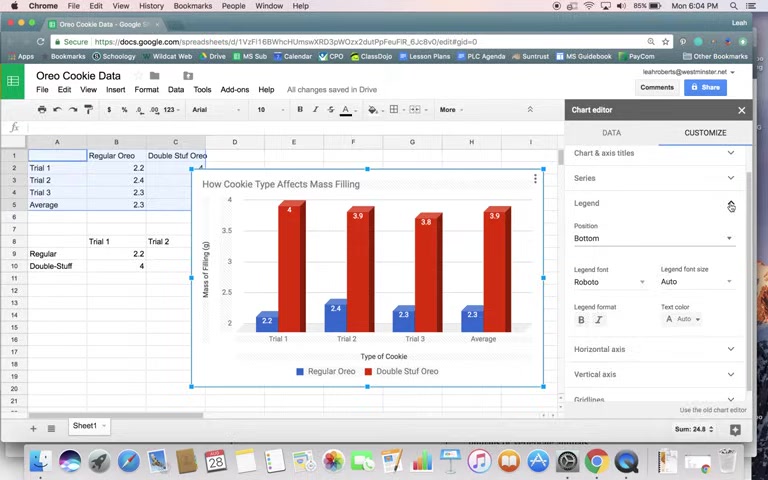Open the Tools menu
768x480 pixels.
click(x=202, y=90)
